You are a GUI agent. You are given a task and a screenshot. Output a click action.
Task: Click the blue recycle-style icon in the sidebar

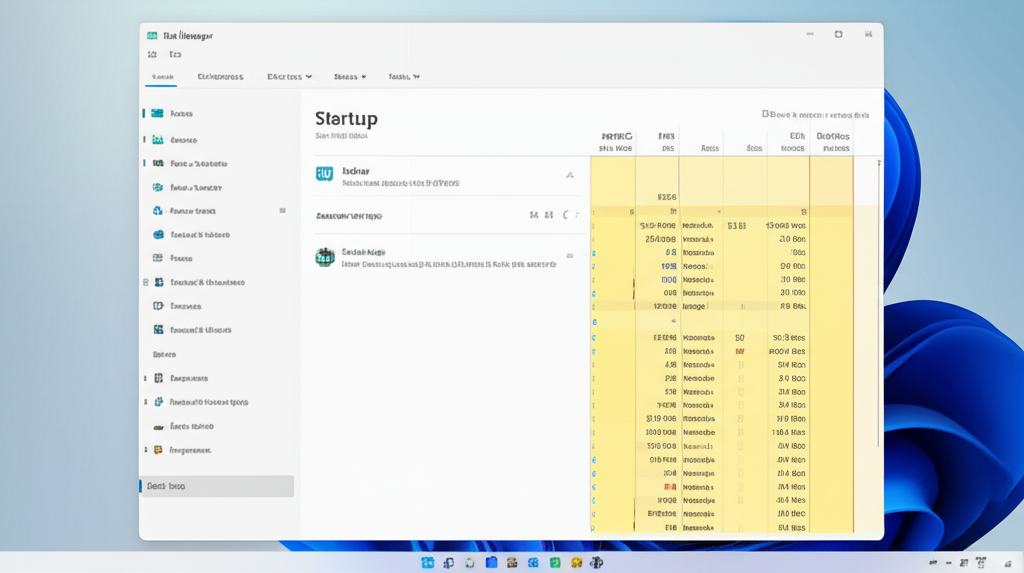pyautogui.click(x=158, y=211)
